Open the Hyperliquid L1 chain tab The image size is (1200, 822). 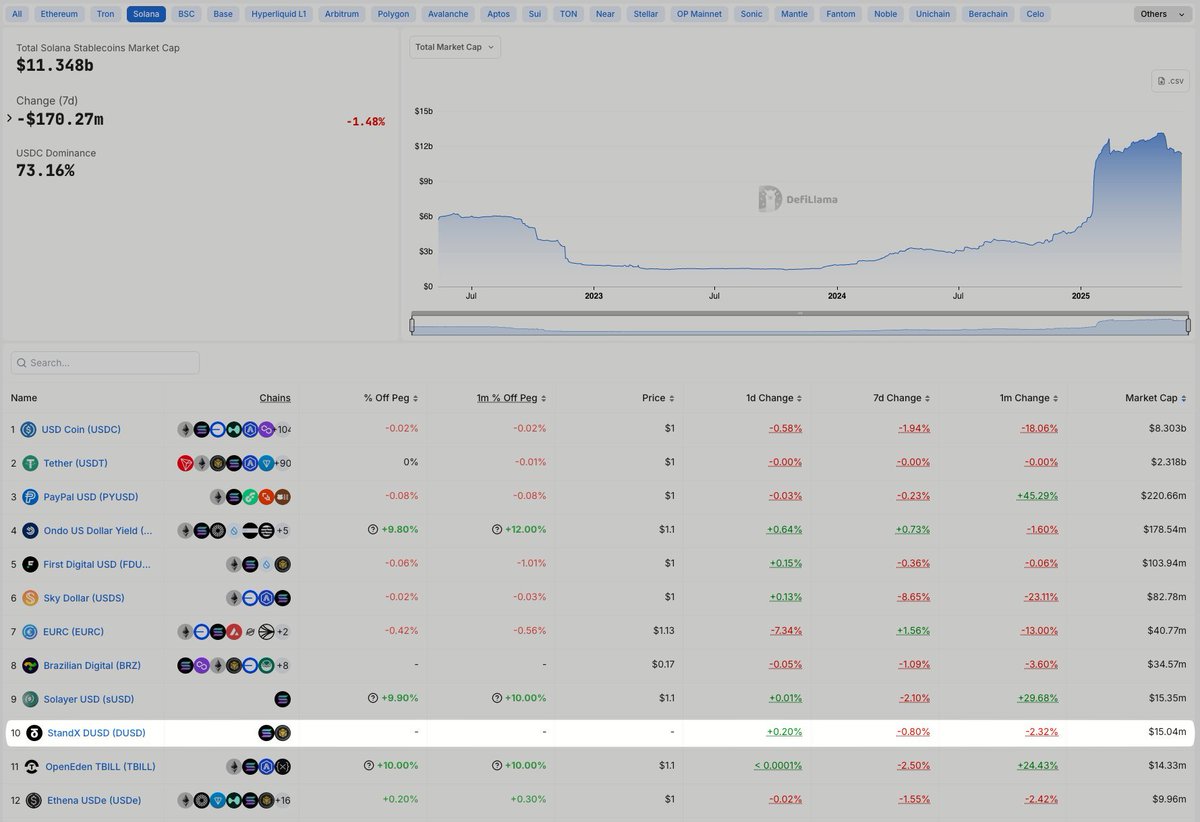[x=280, y=14]
